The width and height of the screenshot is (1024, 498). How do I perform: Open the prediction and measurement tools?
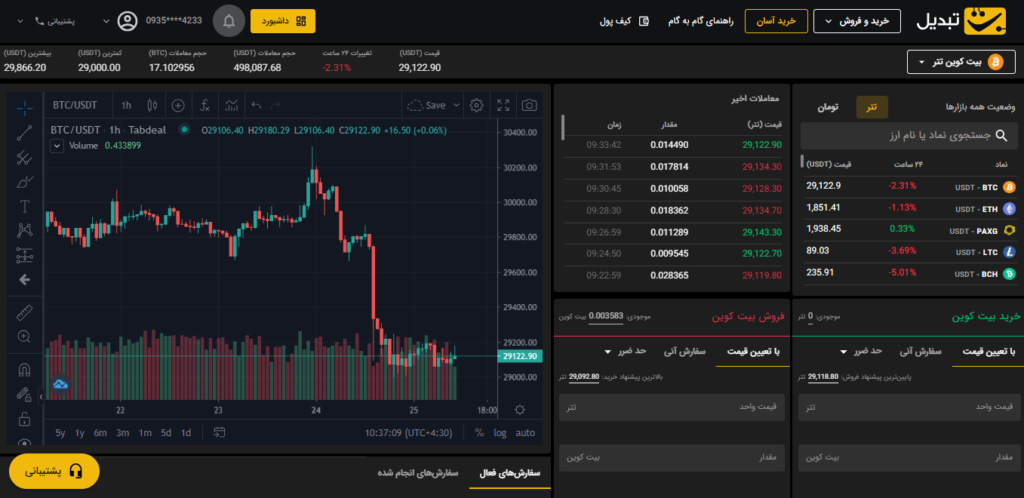(x=25, y=255)
